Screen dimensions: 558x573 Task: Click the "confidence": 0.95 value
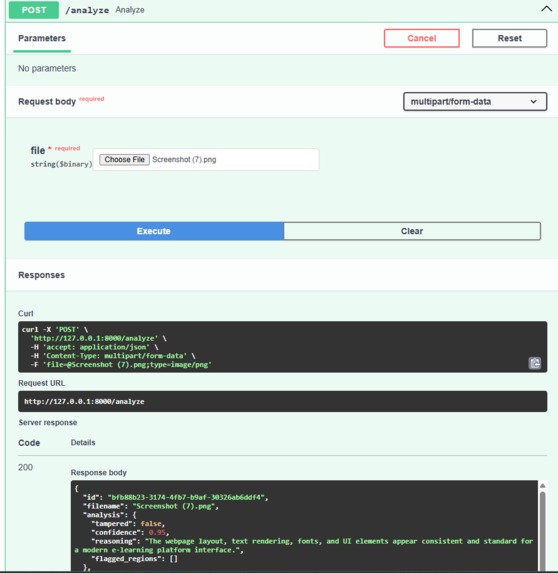point(157,532)
